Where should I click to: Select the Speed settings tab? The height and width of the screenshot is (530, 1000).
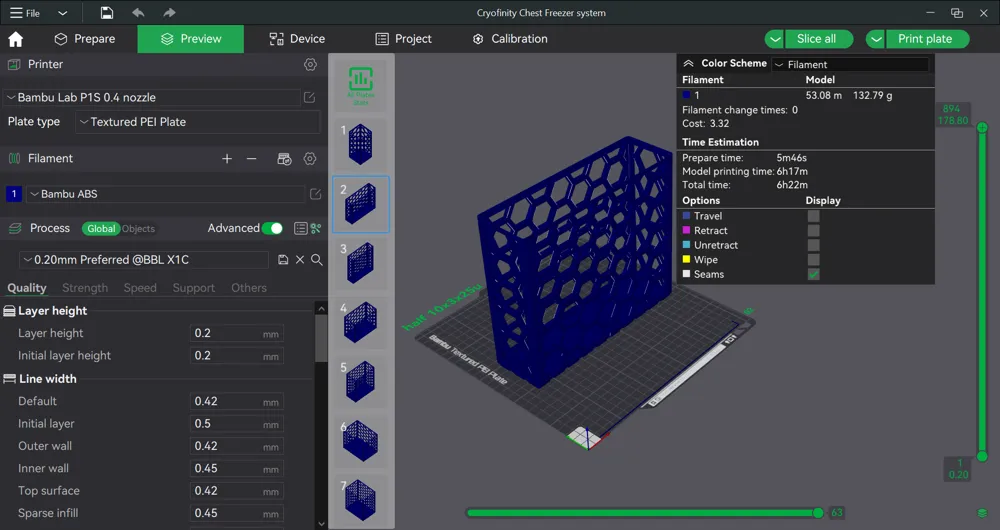tap(140, 288)
